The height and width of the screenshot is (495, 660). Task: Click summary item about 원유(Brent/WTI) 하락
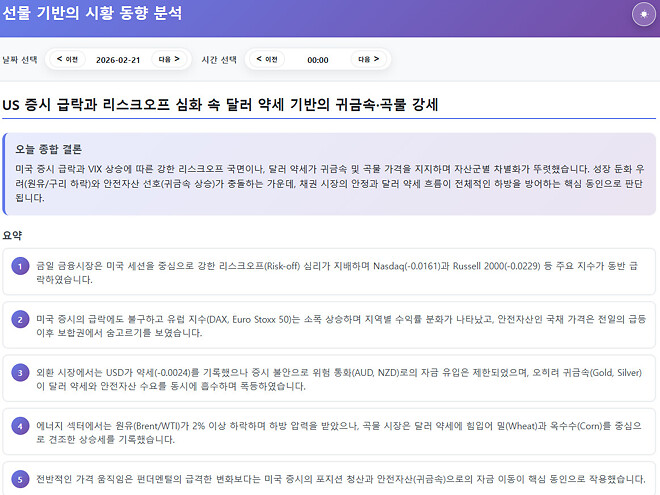pos(329,431)
